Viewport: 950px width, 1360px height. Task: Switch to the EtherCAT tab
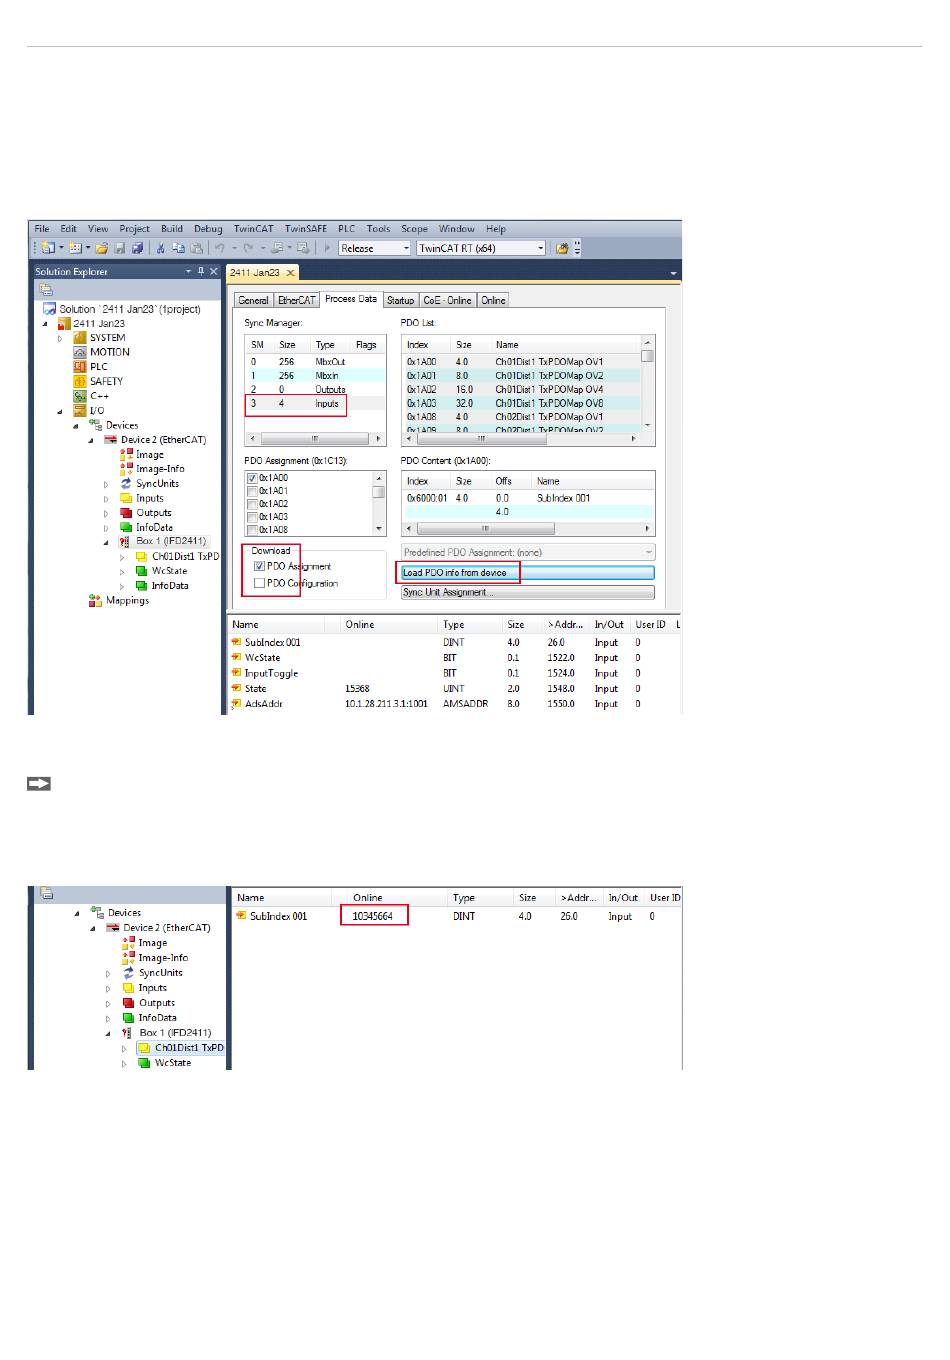pyautogui.click(x=296, y=300)
